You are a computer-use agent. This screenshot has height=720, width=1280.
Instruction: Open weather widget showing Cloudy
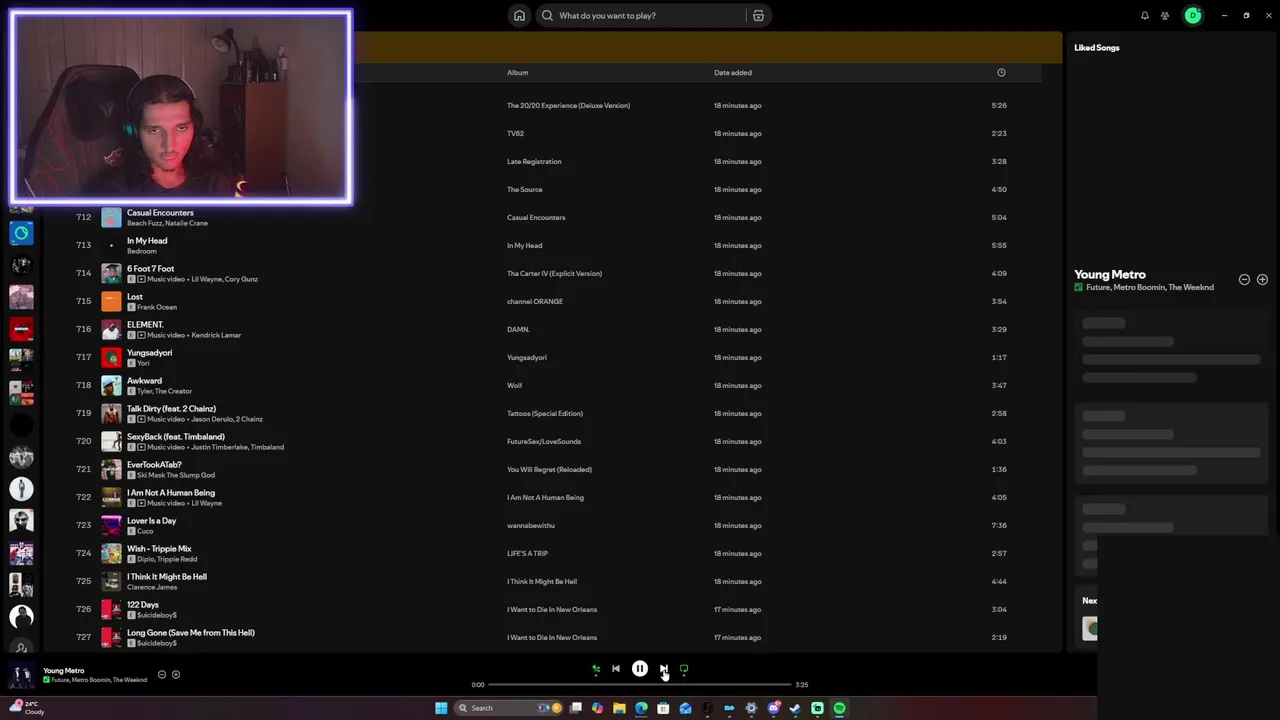[x=28, y=708]
